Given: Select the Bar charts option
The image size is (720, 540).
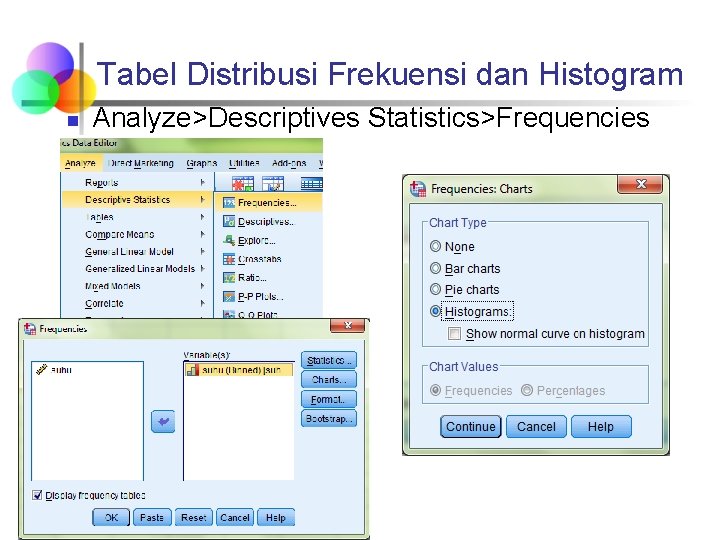Looking at the screenshot, I should (435, 268).
